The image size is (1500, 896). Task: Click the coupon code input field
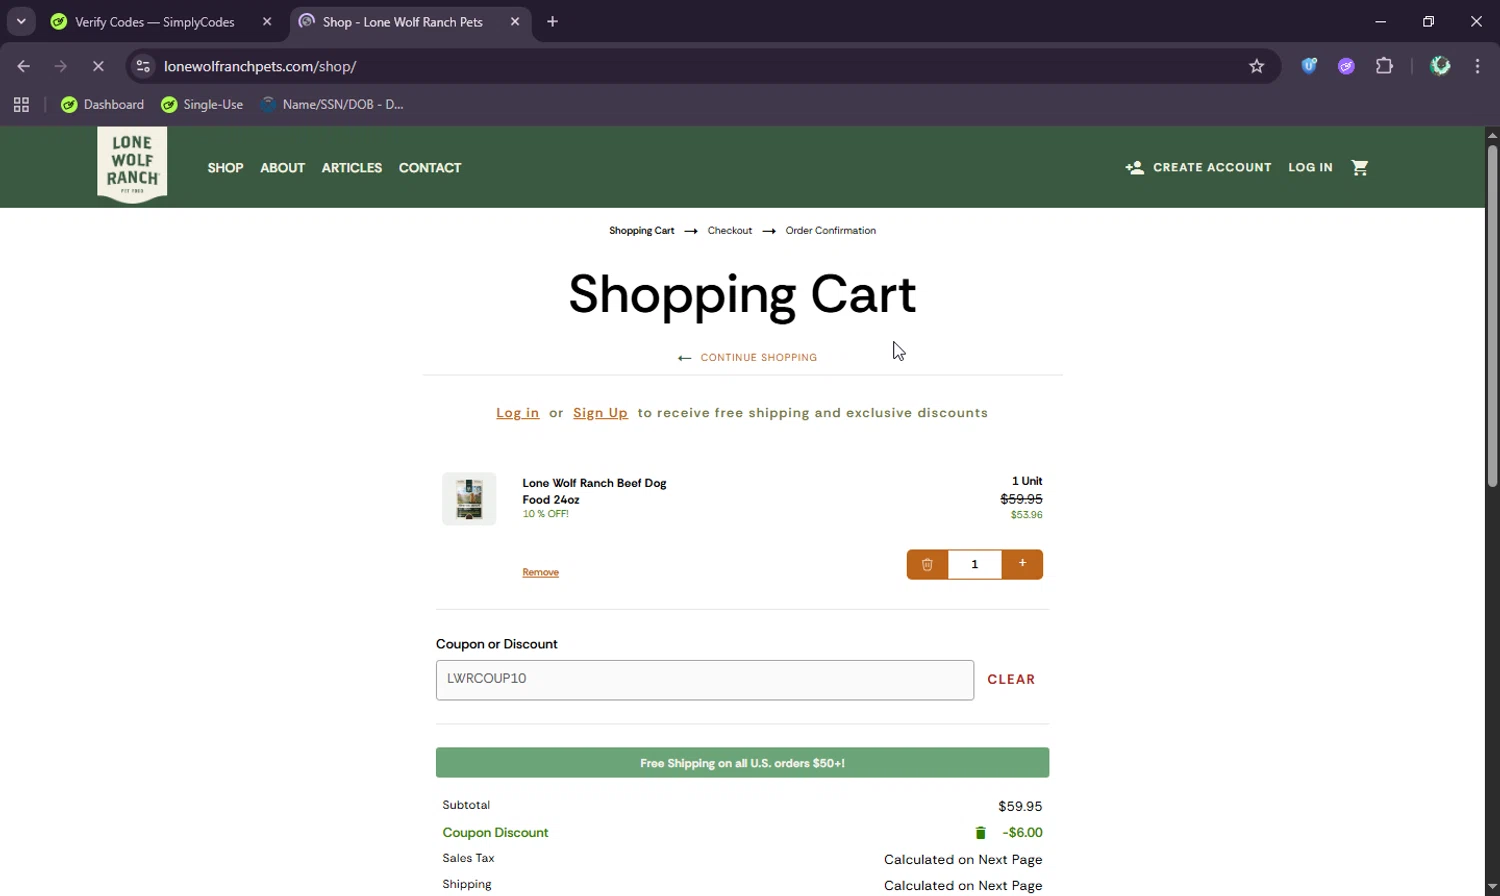705,680
